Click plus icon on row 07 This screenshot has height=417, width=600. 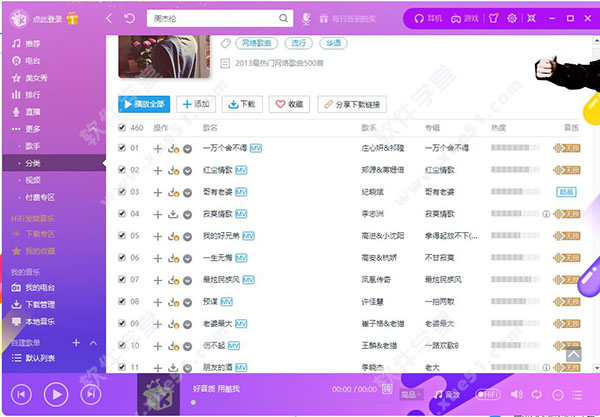[158, 280]
